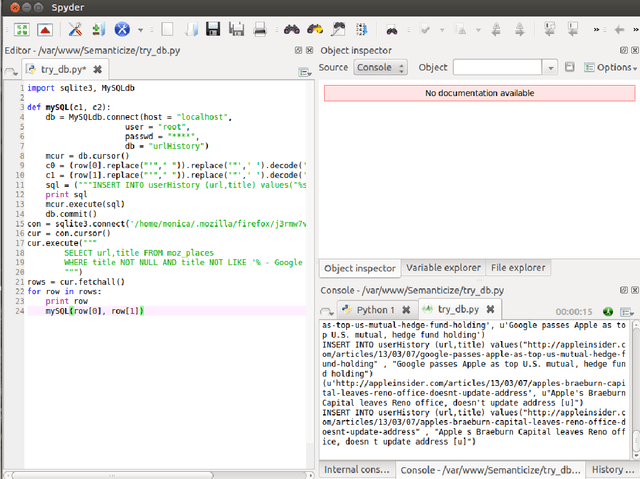The image size is (640, 479).
Task: Open the Source Console combo box
Action: [x=380, y=68]
